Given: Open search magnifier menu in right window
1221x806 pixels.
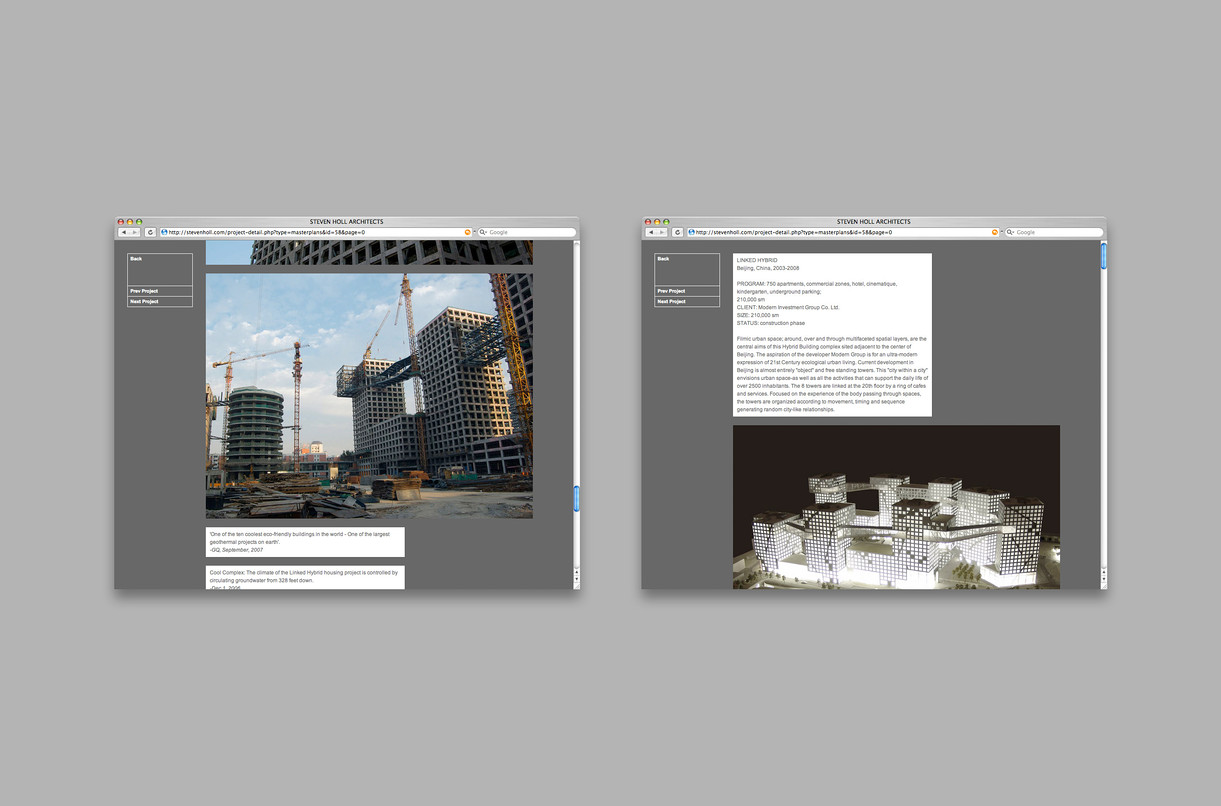Looking at the screenshot, I should [1010, 232].
